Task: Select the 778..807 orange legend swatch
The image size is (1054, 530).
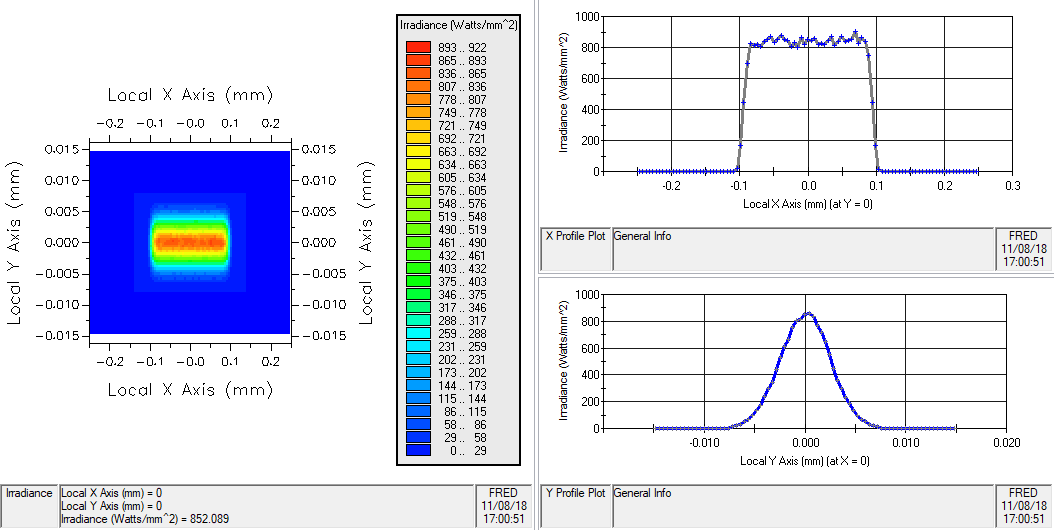Action: click(x=418, y=99)
